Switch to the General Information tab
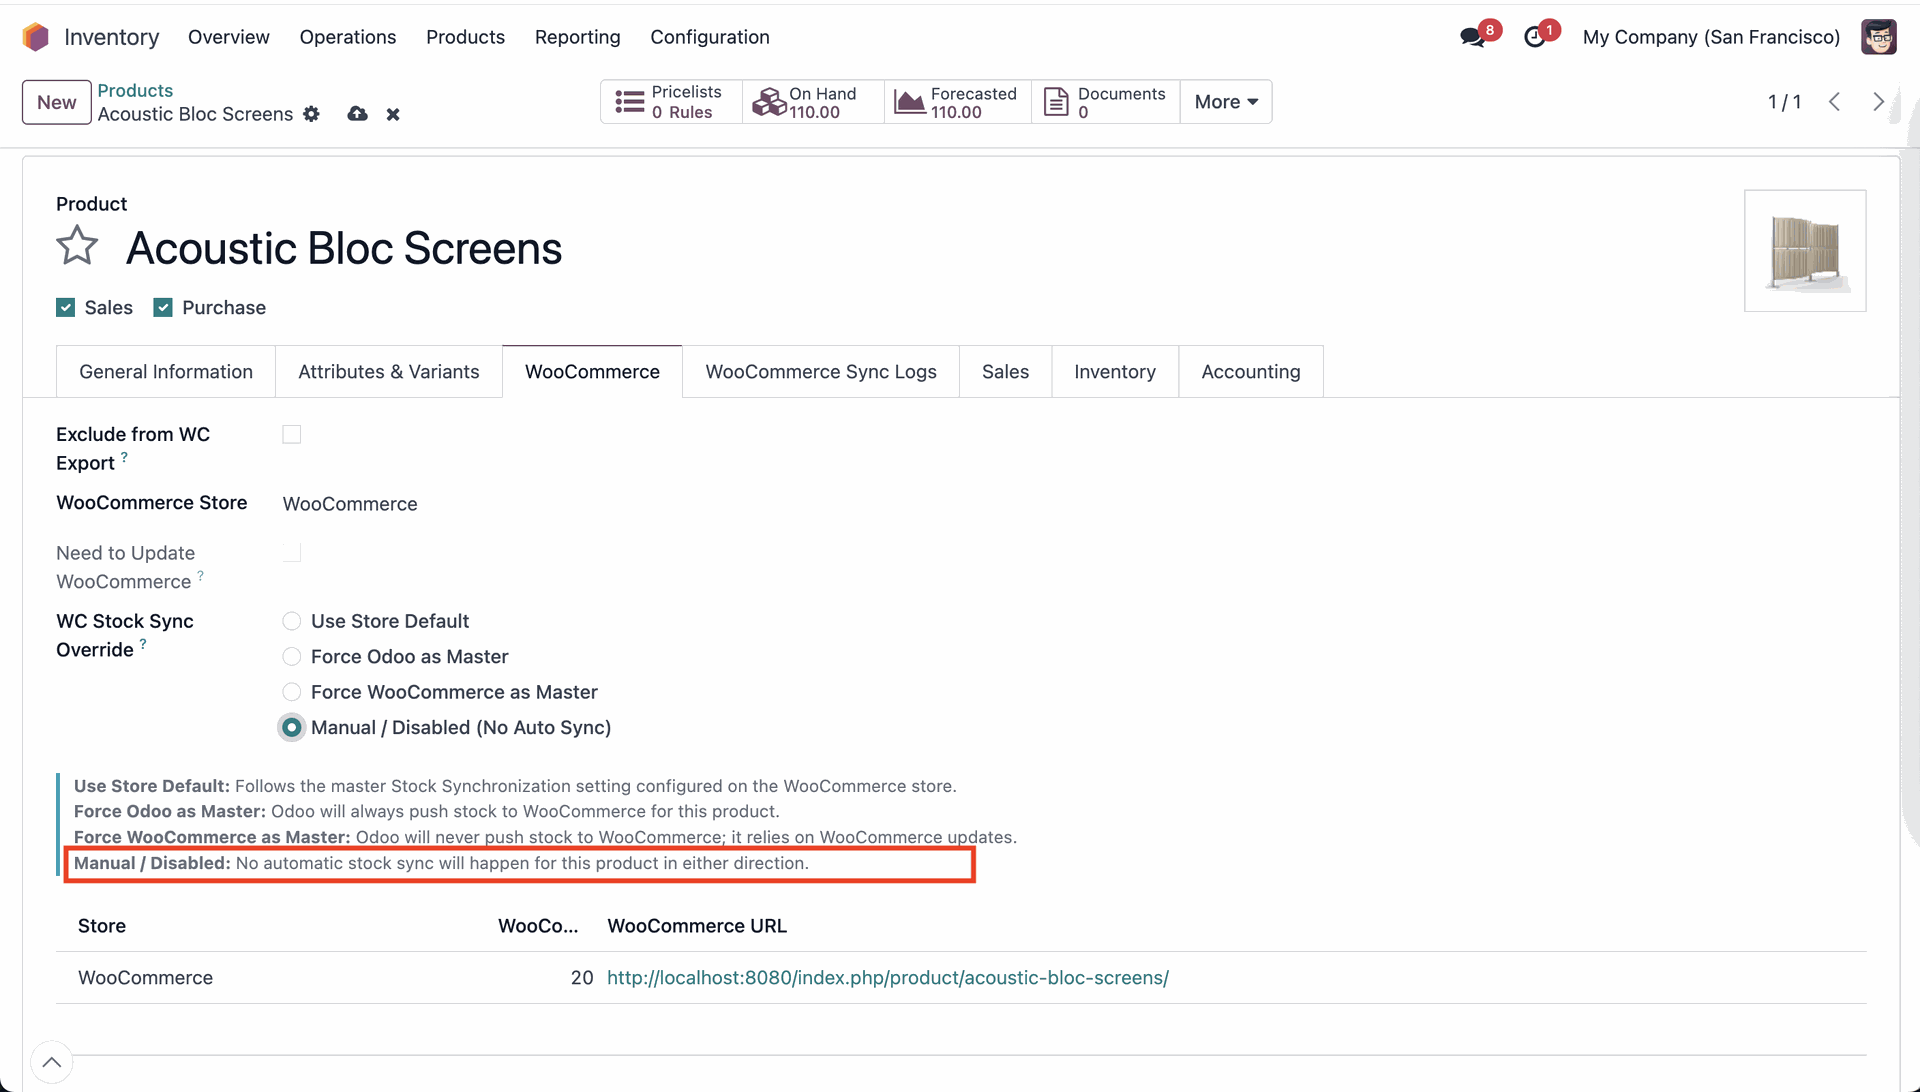The width and height of the screenshot is (1920, 1092). pyautogui.click(x=166, y=372)
